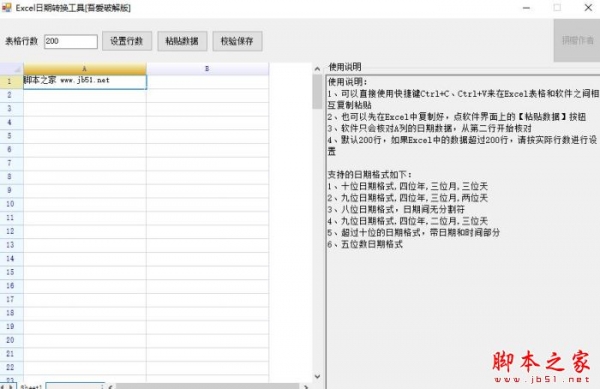Viewport: 600px width, 389px height.
Task: Click the horizontal scrollbar right arrow
Action: [x=306, y=387]
